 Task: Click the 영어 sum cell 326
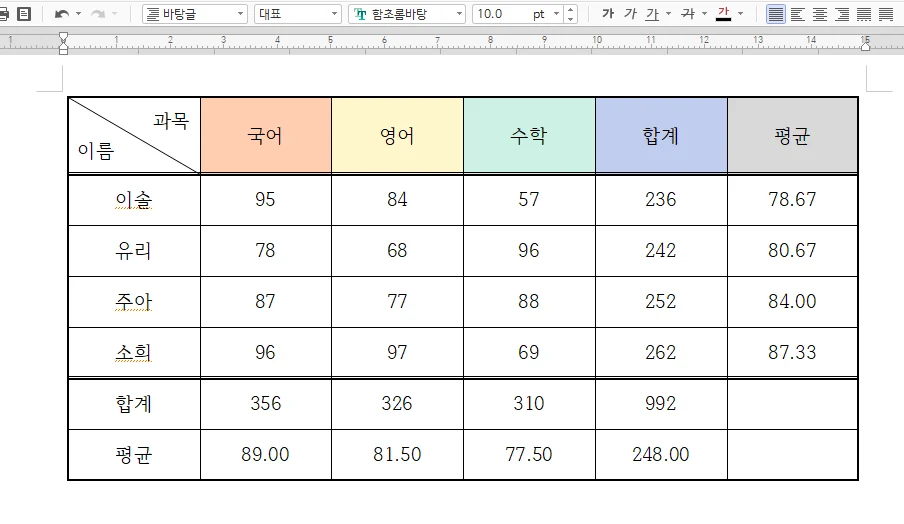397,404
